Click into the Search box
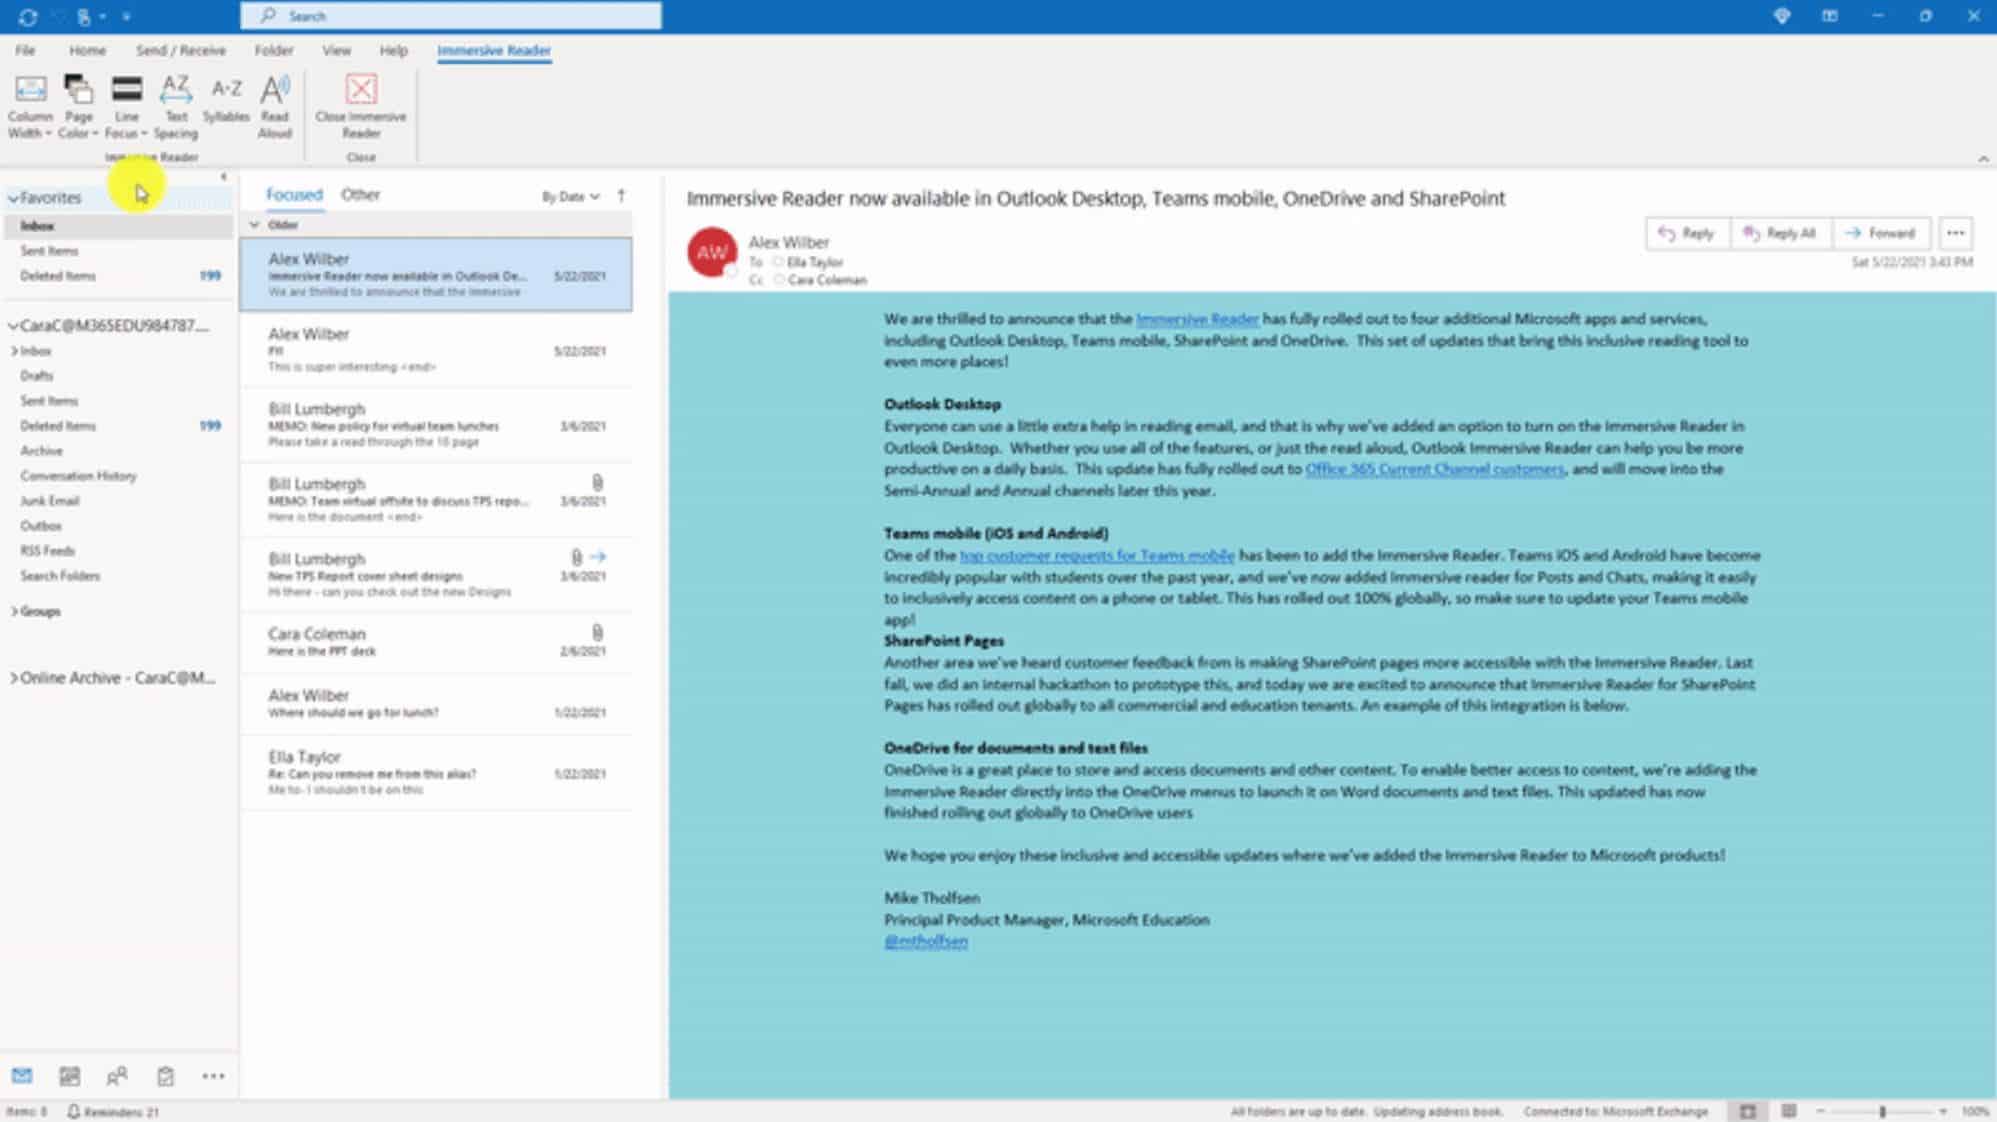The height and width of the screenshot is (1122, 1997). point(450,16)
